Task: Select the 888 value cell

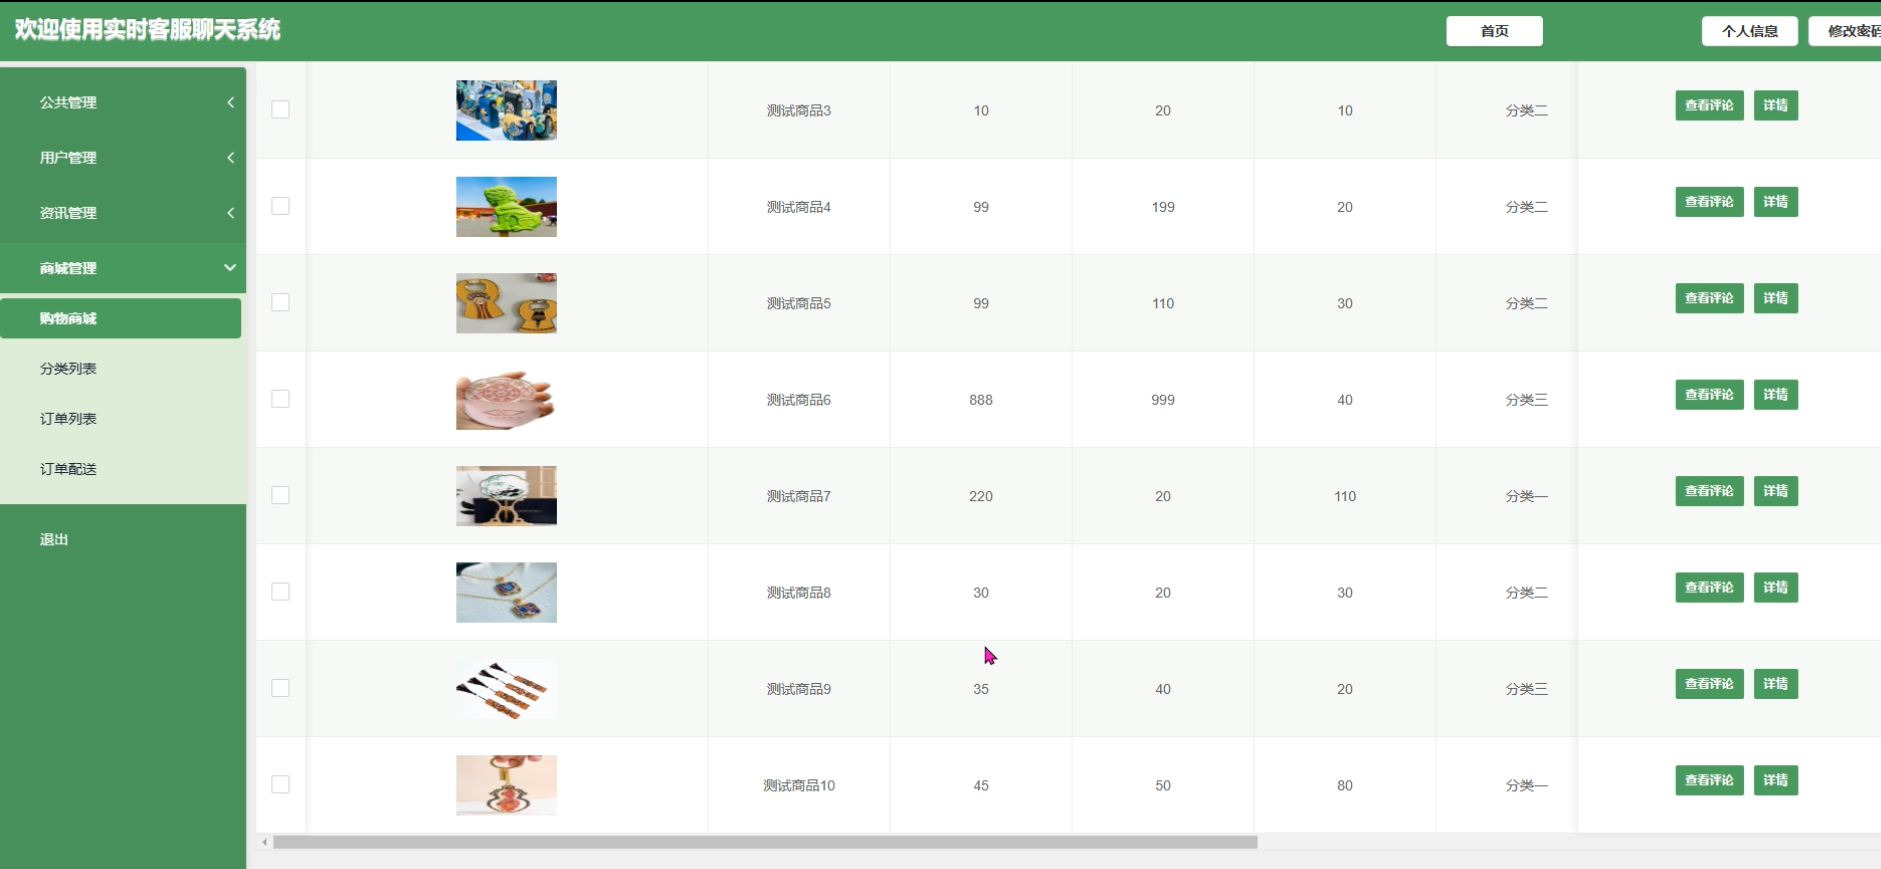Action: point(981,400)
